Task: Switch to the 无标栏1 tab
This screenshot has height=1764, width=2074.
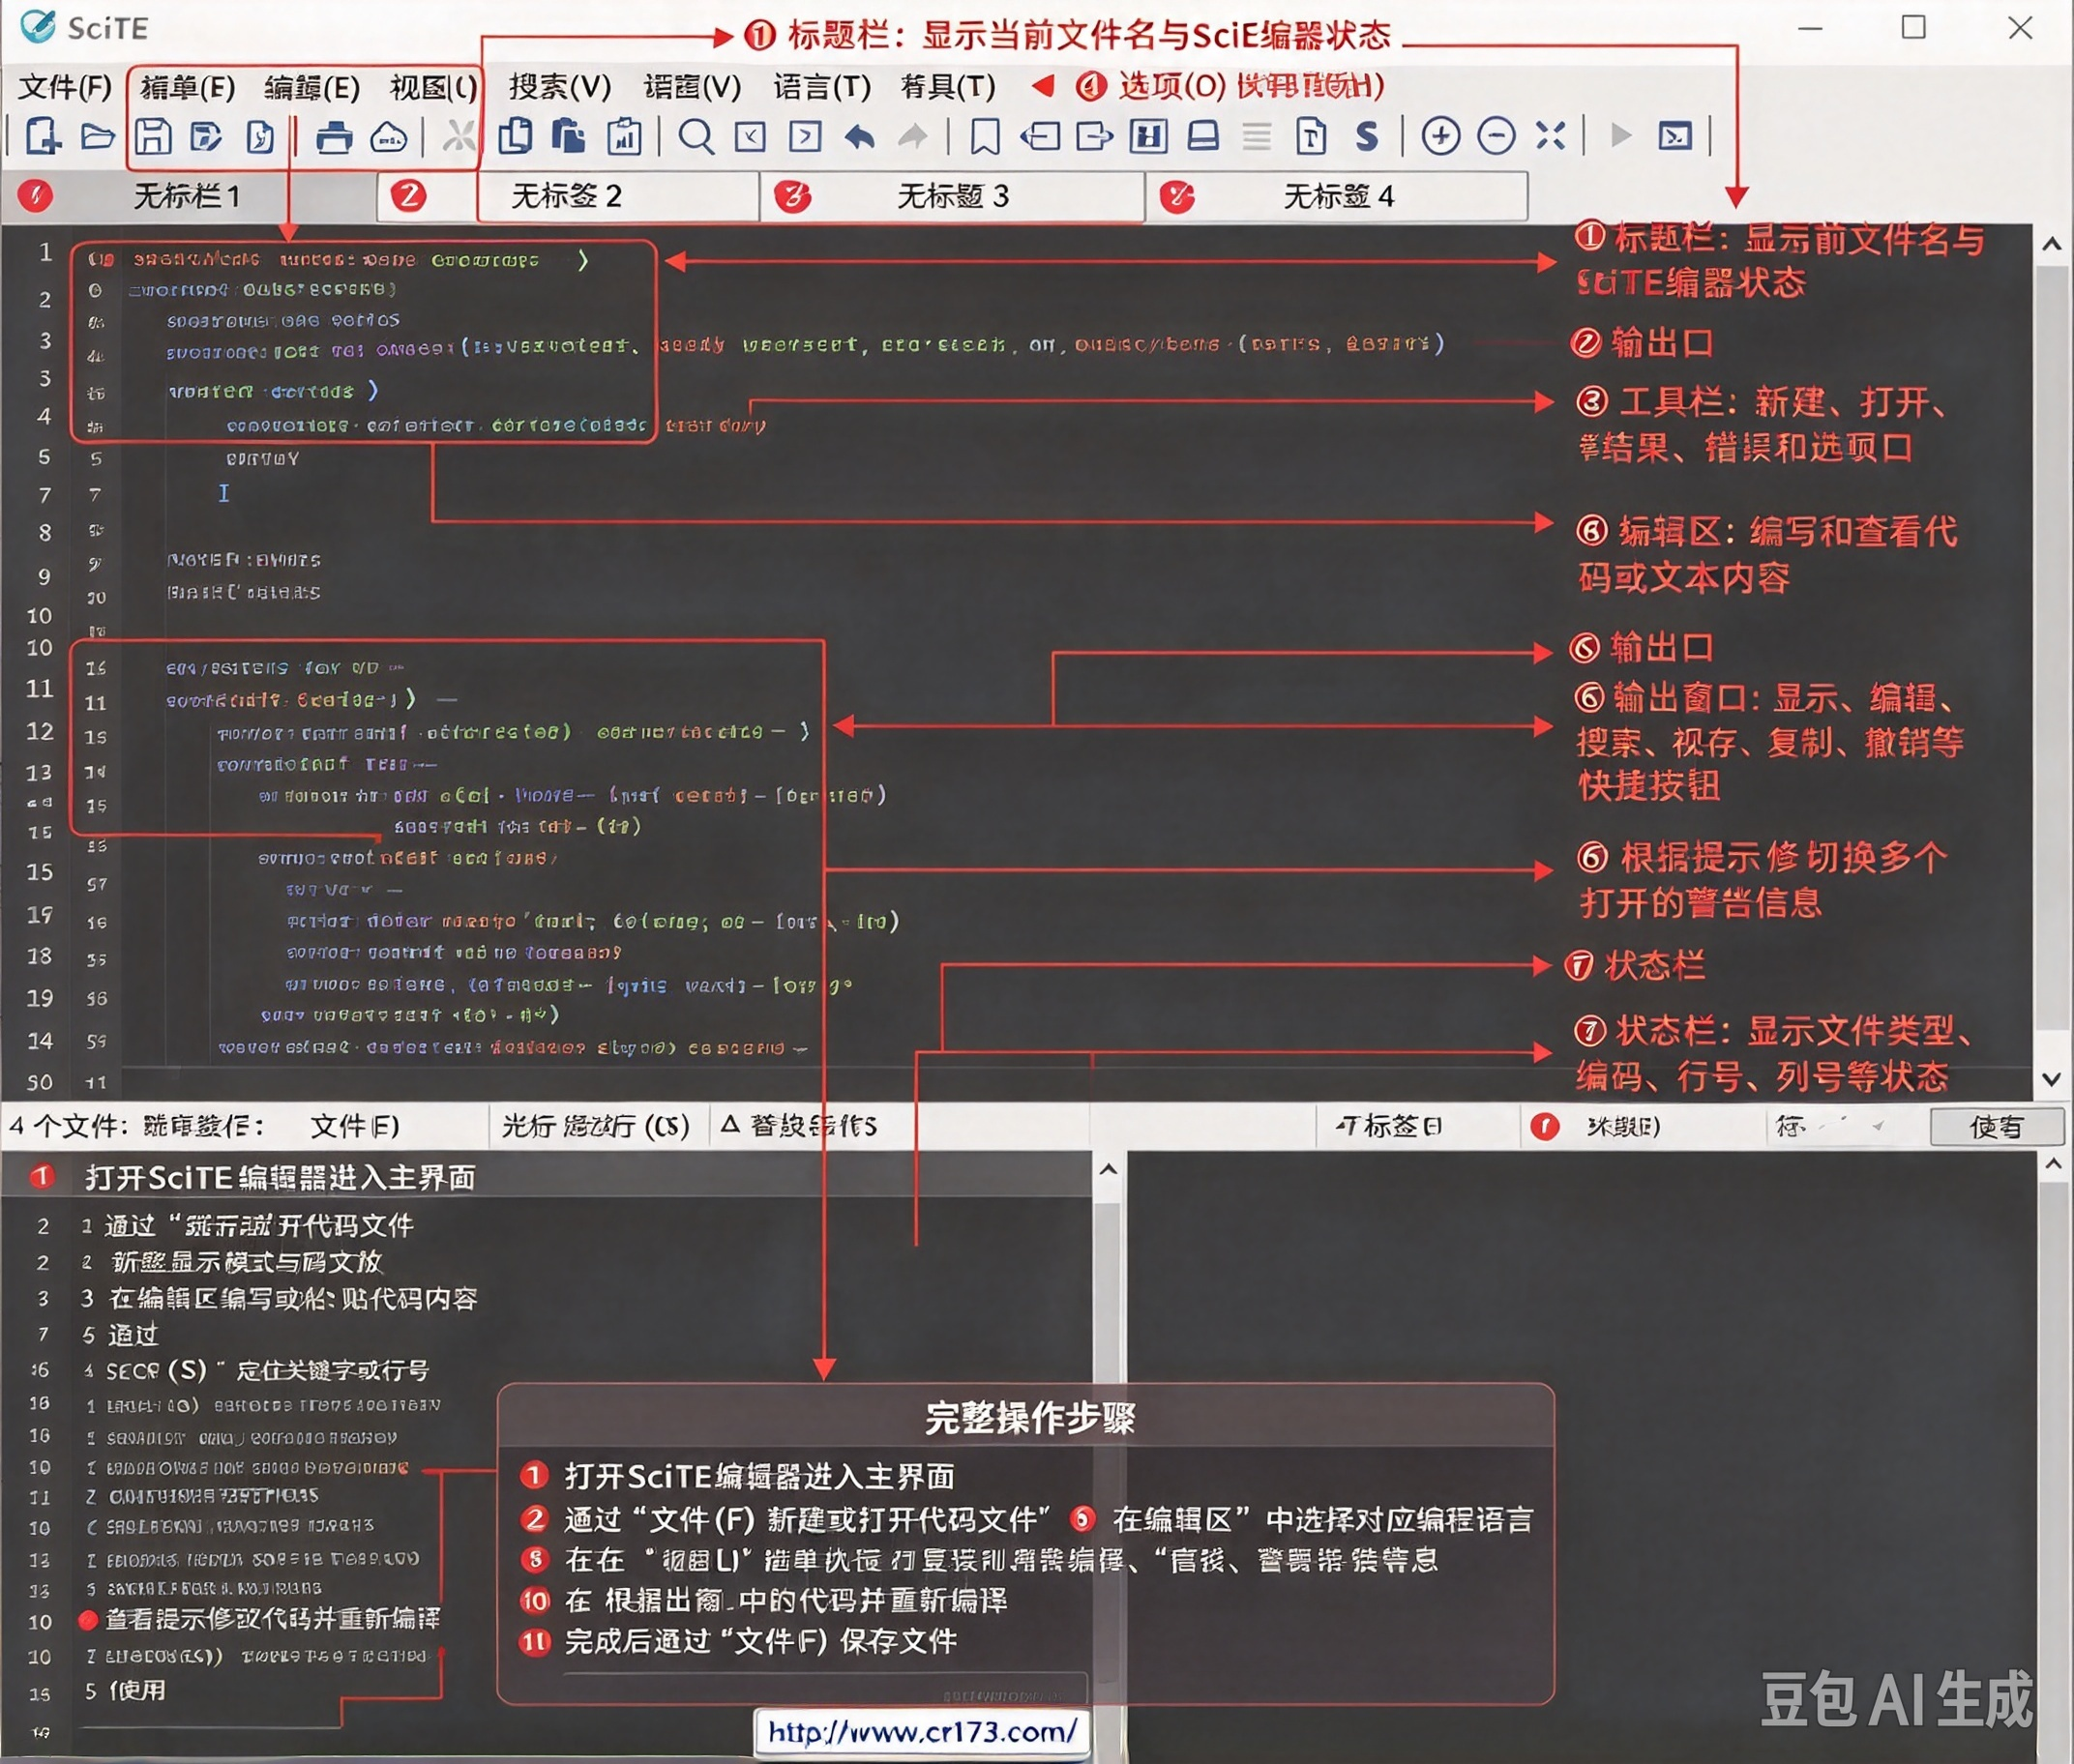Action: 187,196
